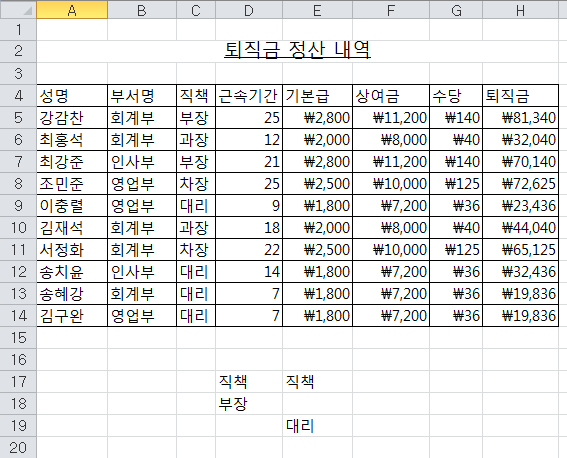The height and width of the screenshot is (458, 567).
Task: Click 인사부 in 최강준's row
Action: pyautogui.click(x=142, y=162)
